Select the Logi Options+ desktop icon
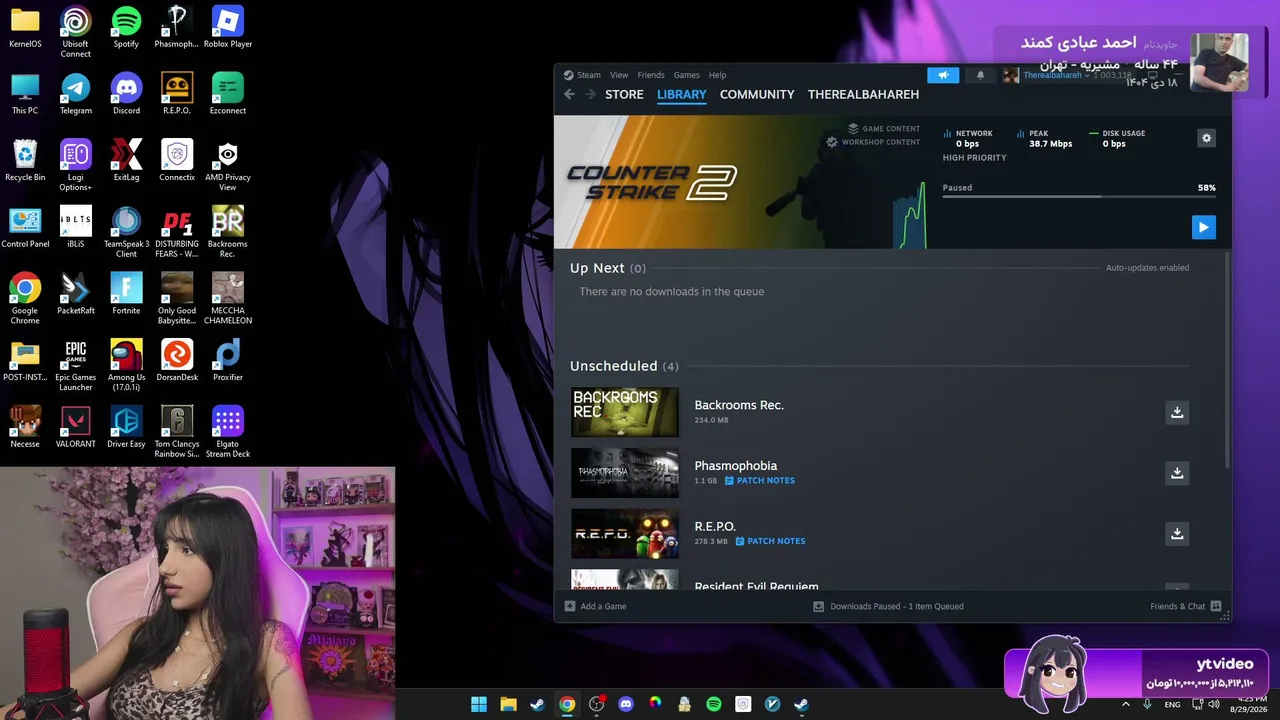The height and width of the screenshot is (720, 1280). (x=75, y=165)
